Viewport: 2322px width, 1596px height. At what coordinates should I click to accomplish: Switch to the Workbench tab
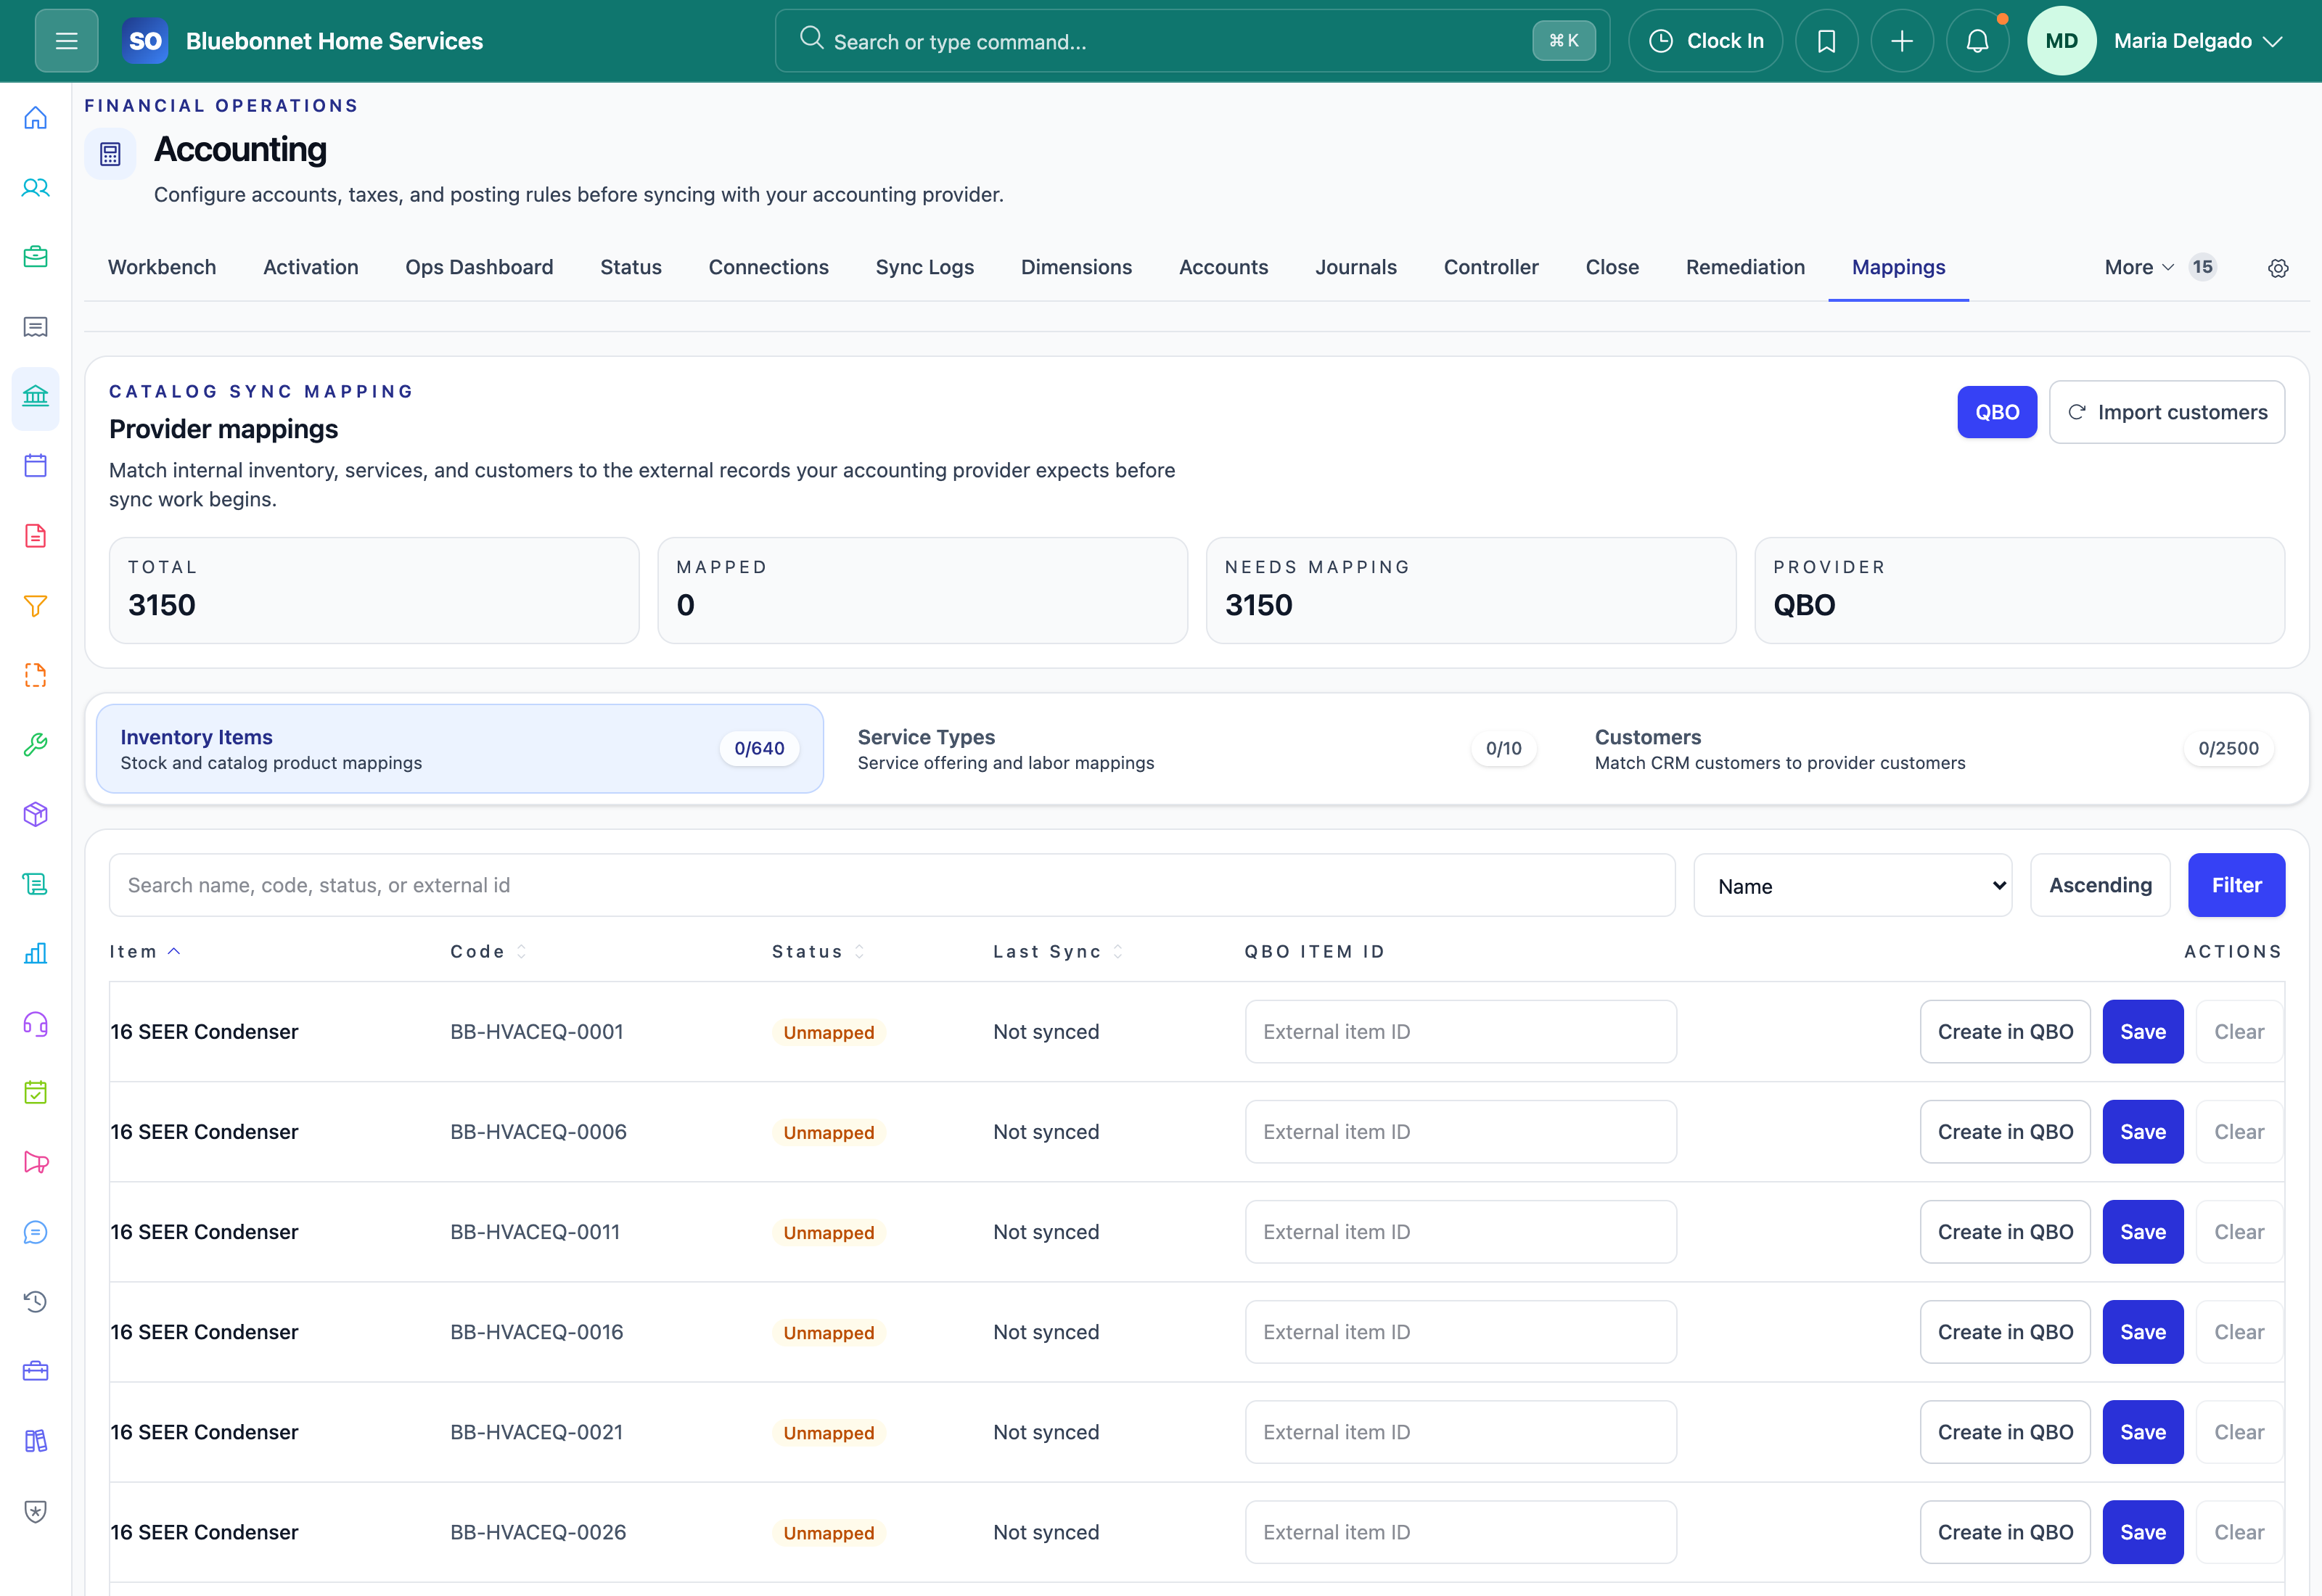(162, 267)
